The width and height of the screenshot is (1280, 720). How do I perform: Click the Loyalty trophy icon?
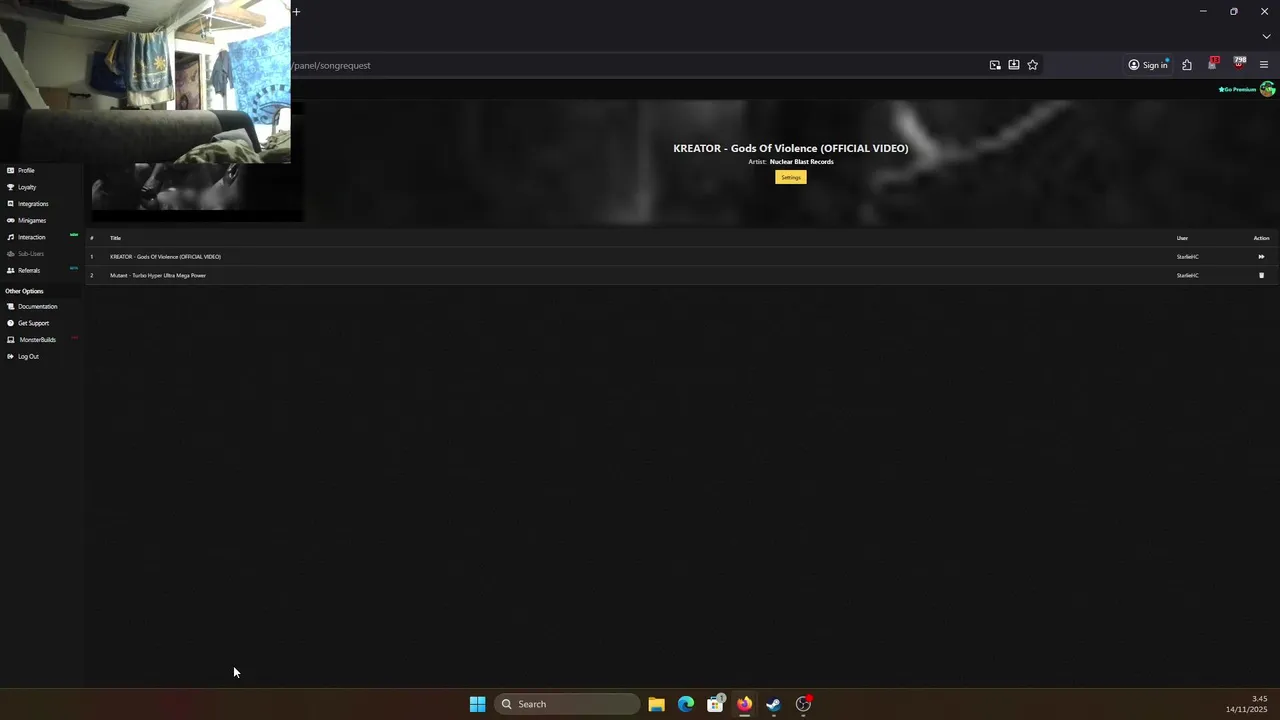click(10, 187)
